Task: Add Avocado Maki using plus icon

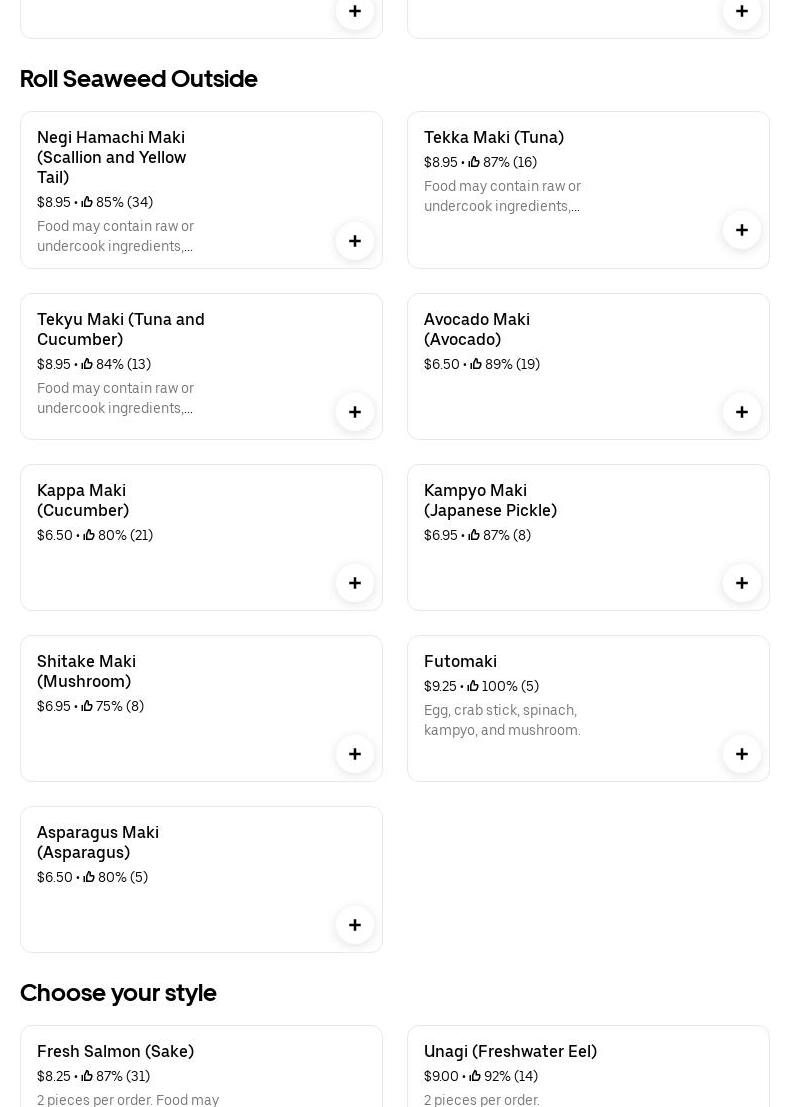Action: pos(742,412)
